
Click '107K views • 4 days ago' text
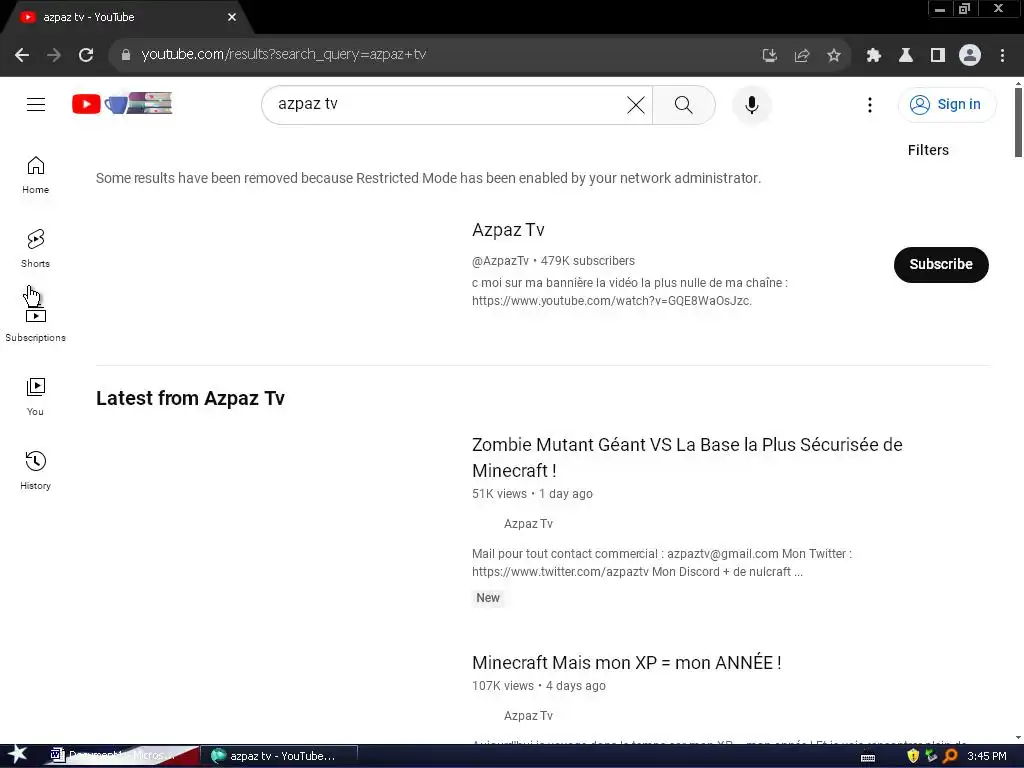click(539, 686)
